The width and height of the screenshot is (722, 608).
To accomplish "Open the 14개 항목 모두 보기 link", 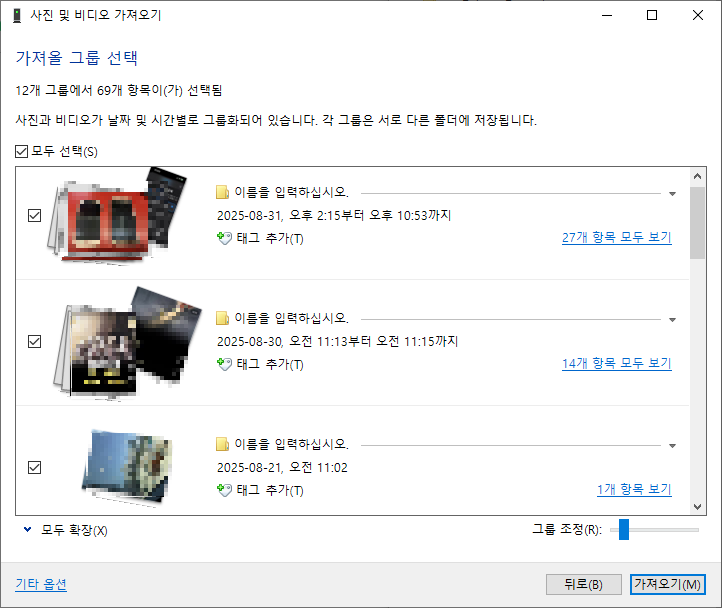I will tap(617, 363).
